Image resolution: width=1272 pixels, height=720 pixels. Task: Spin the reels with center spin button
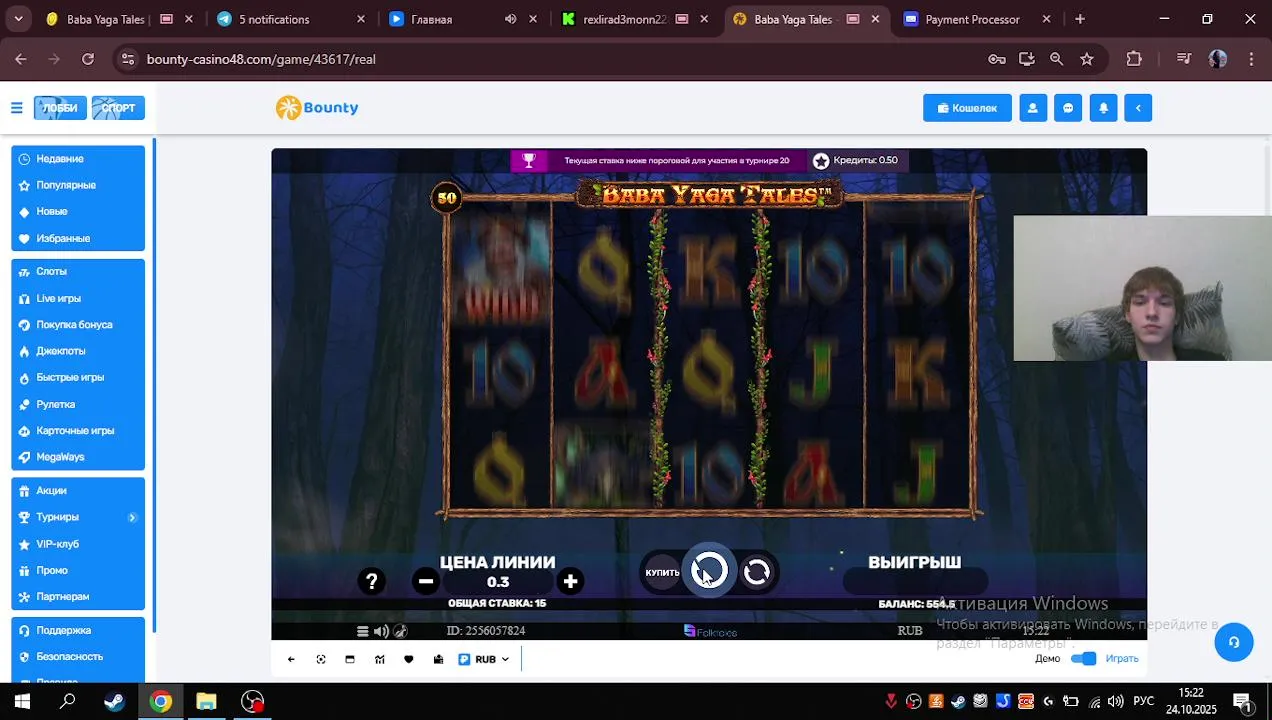(x=709, y=571)
